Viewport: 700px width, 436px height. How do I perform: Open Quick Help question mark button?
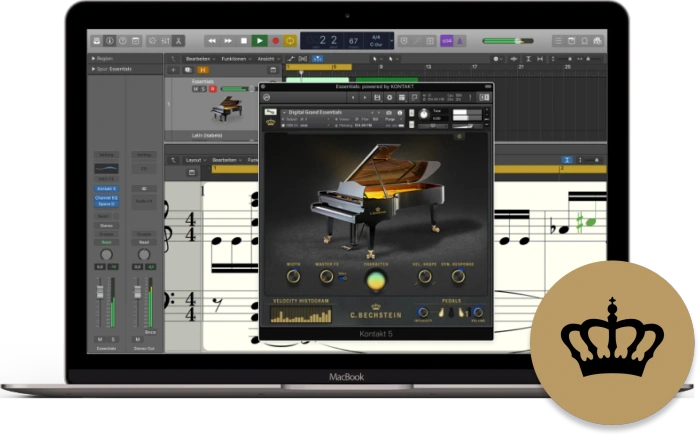[x=122, y=41]
